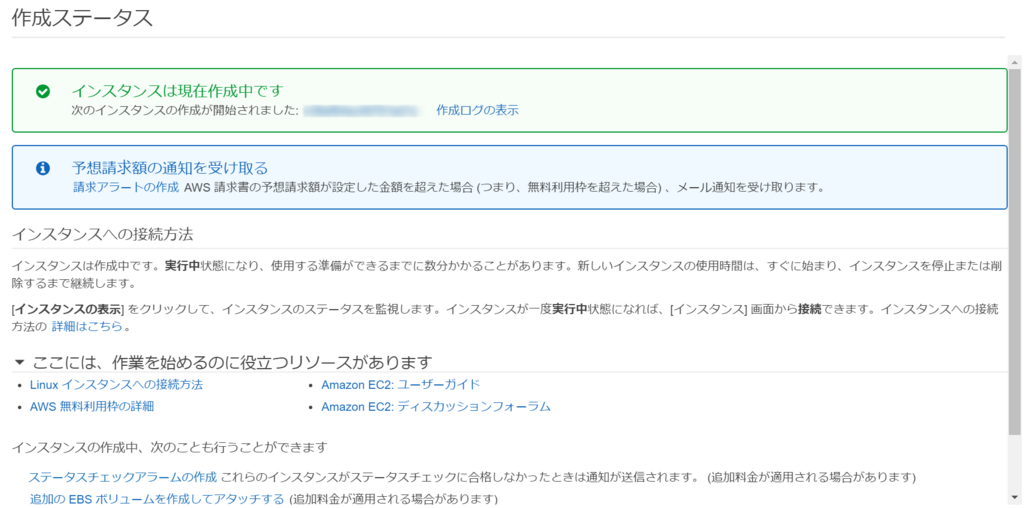Open the 詳細はこちら link
The image size is (1024, 508).
pos(87,326)
